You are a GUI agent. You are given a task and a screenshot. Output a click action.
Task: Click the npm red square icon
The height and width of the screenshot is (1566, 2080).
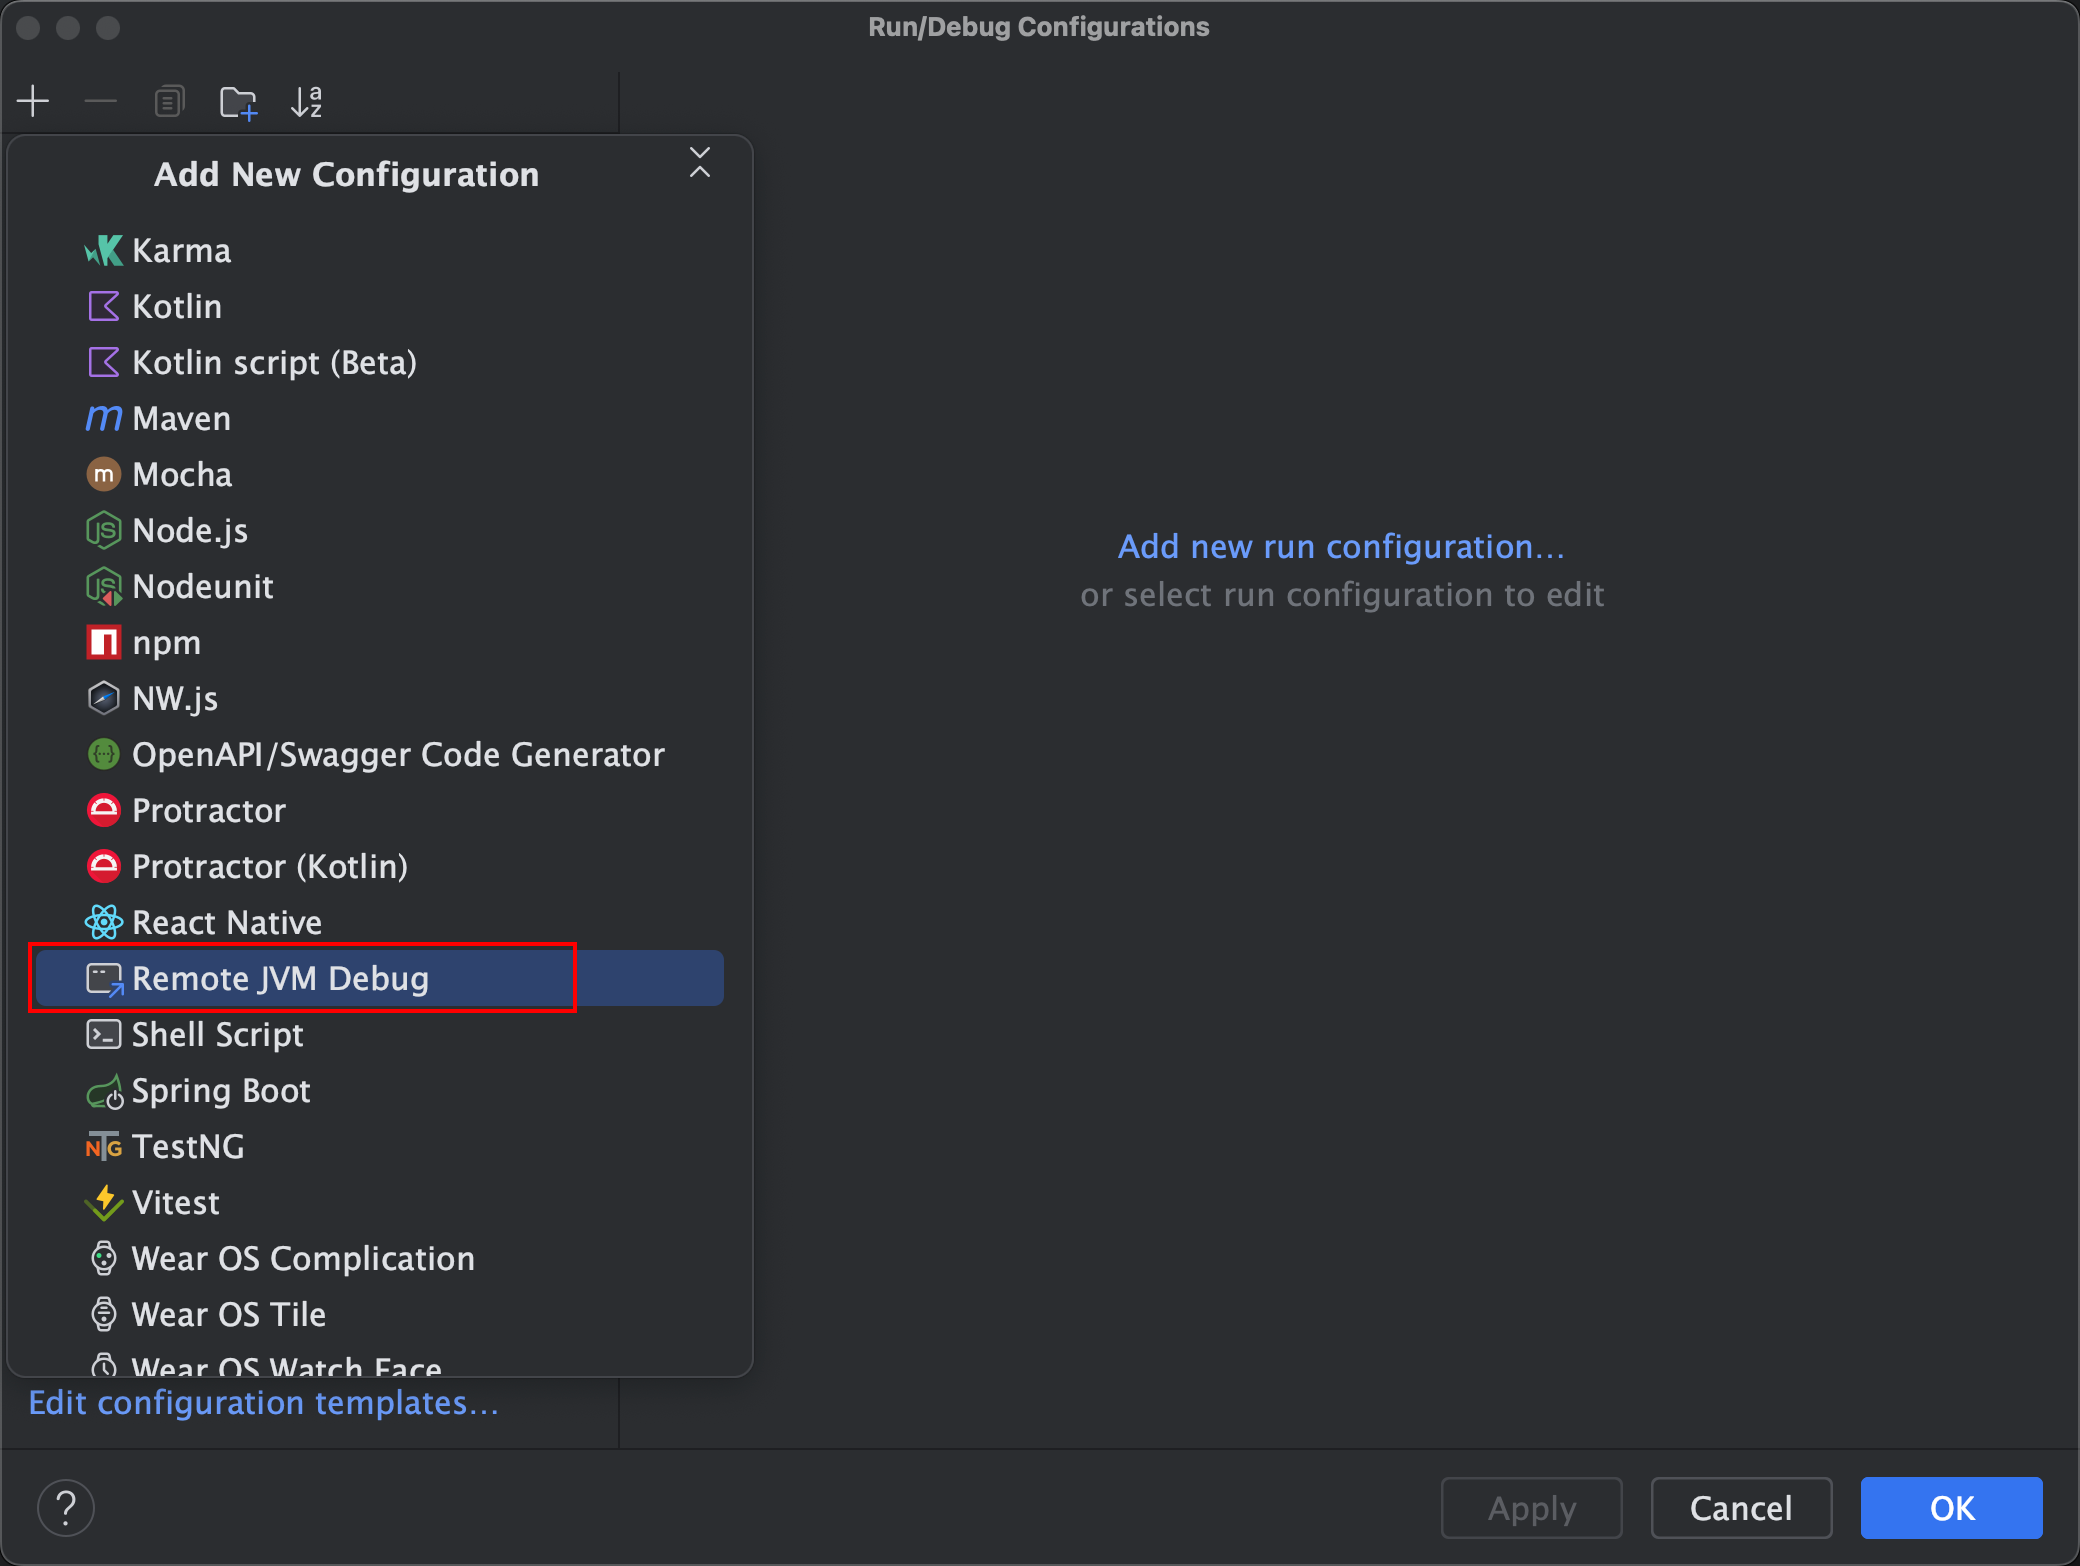click(103, 642)
